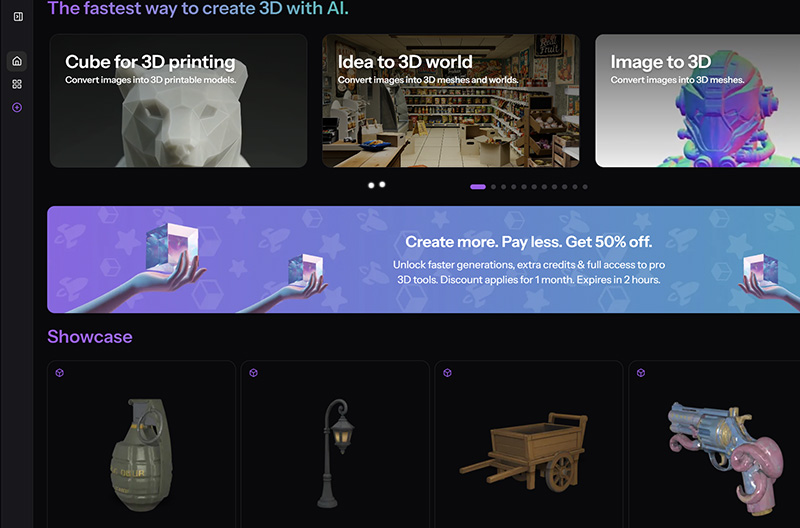800x528 pixels.
Task: Click the Showcase section heading
Action: 90,337
